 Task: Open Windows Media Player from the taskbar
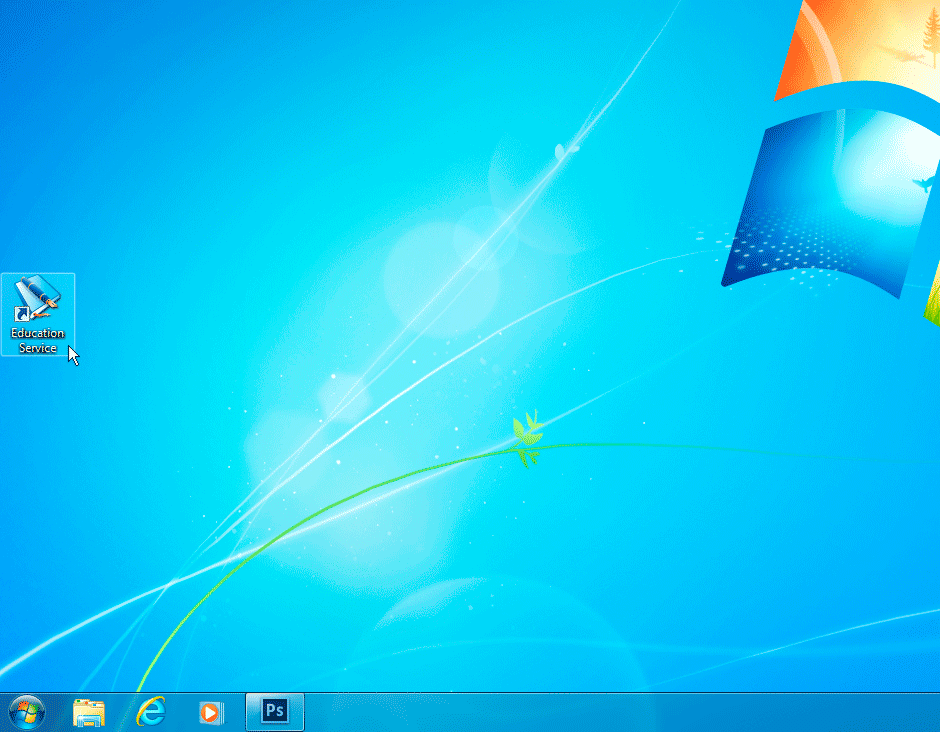[211, 713]
